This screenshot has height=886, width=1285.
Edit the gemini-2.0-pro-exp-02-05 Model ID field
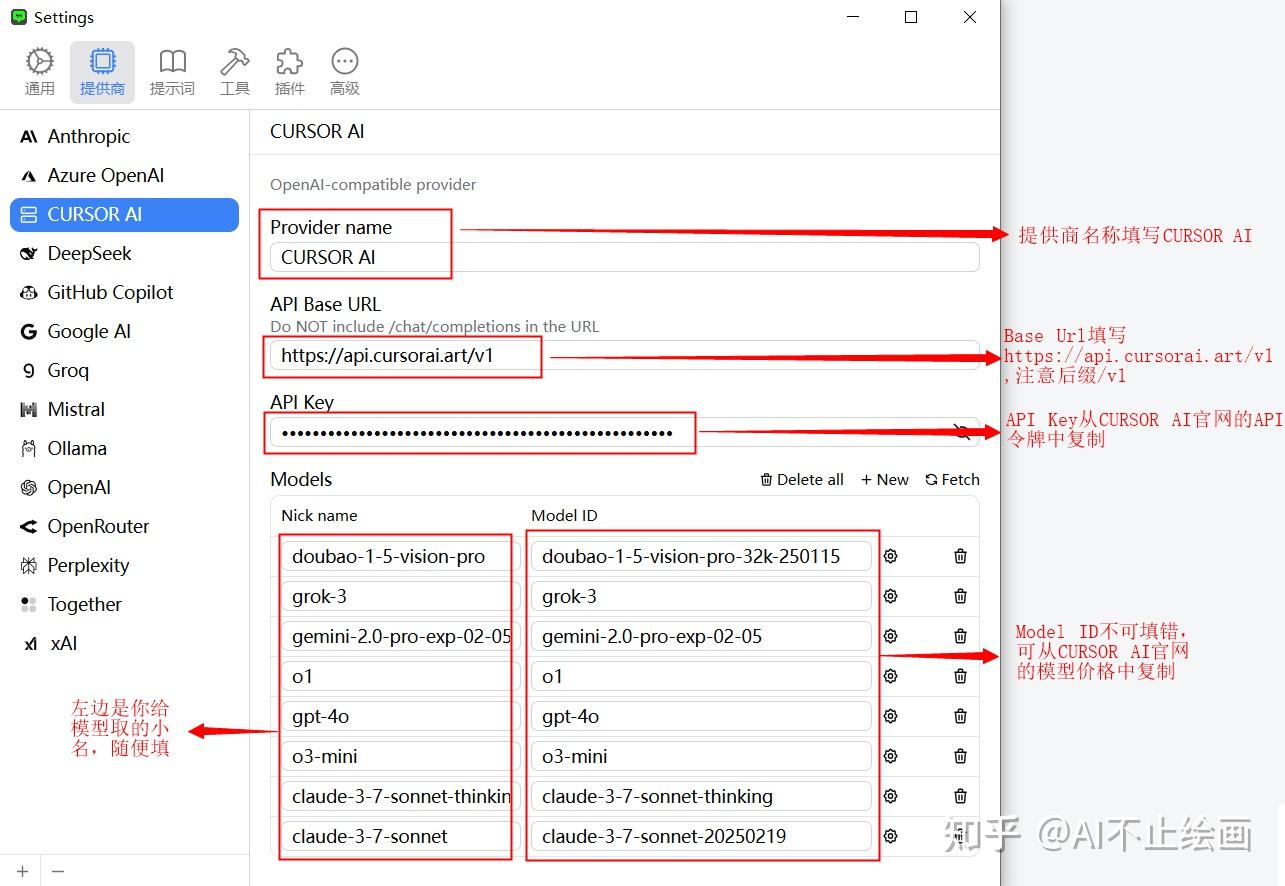coord(701,636)
